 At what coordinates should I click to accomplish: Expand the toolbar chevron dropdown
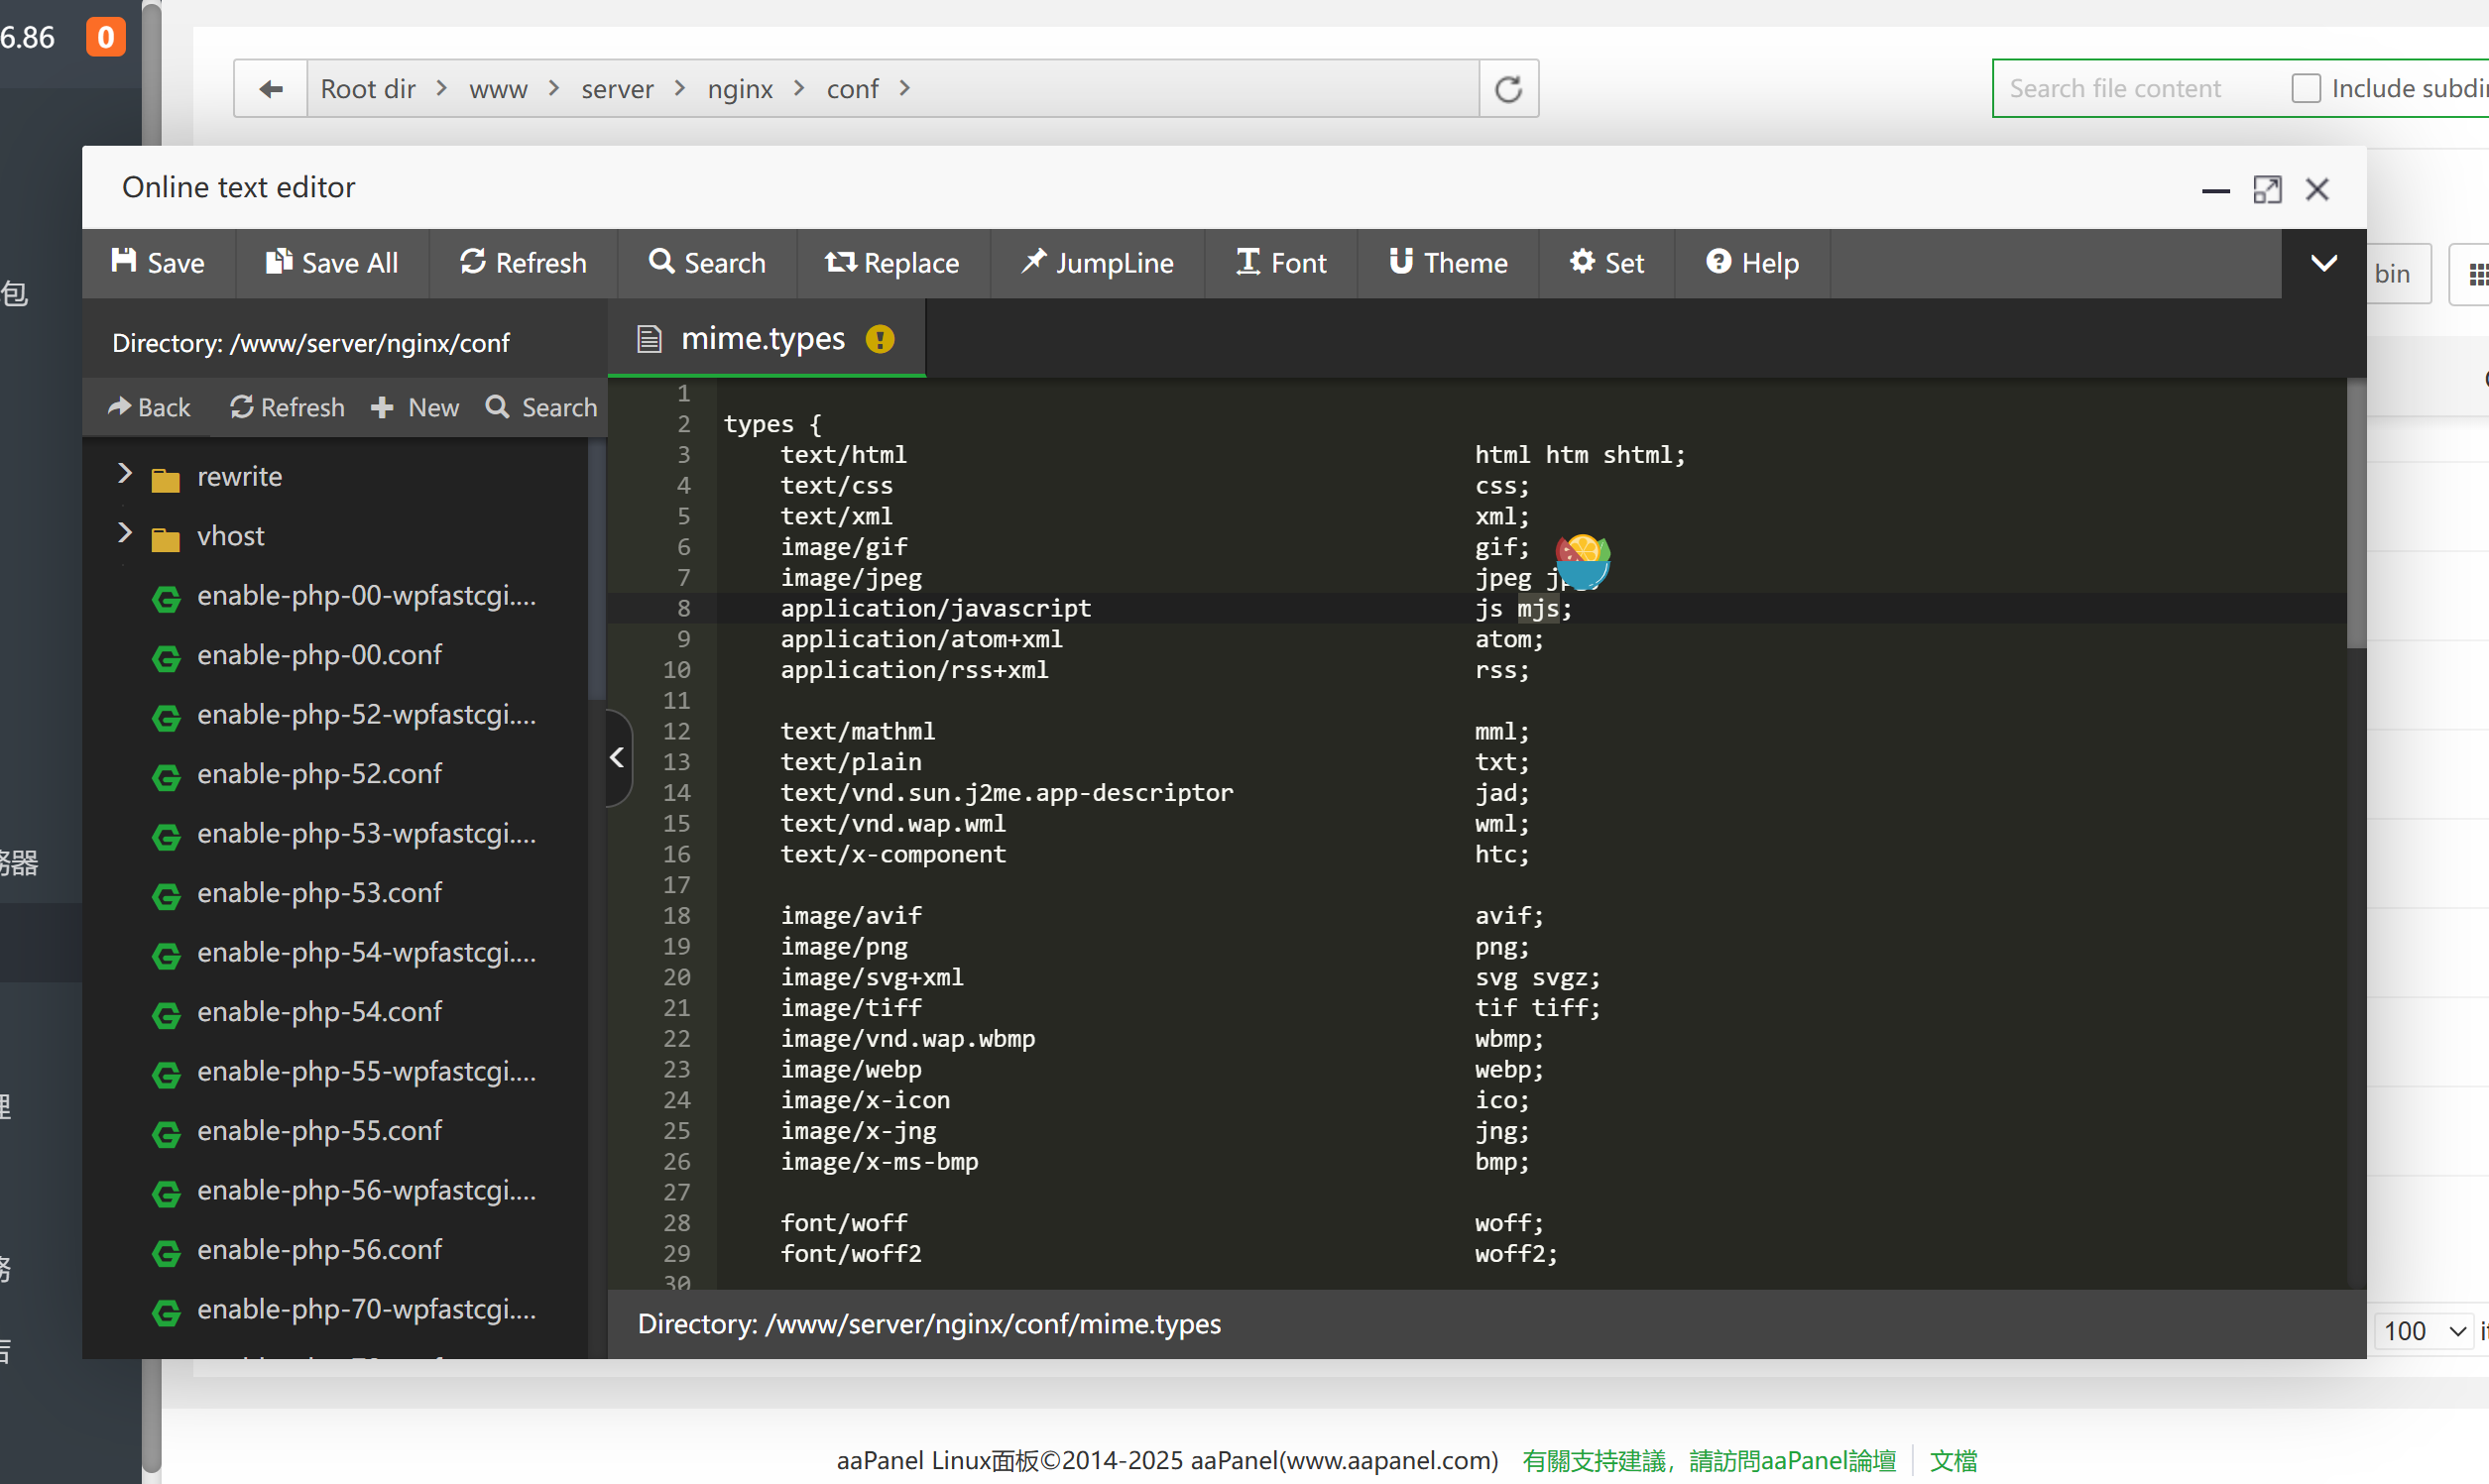point(2323,263)
